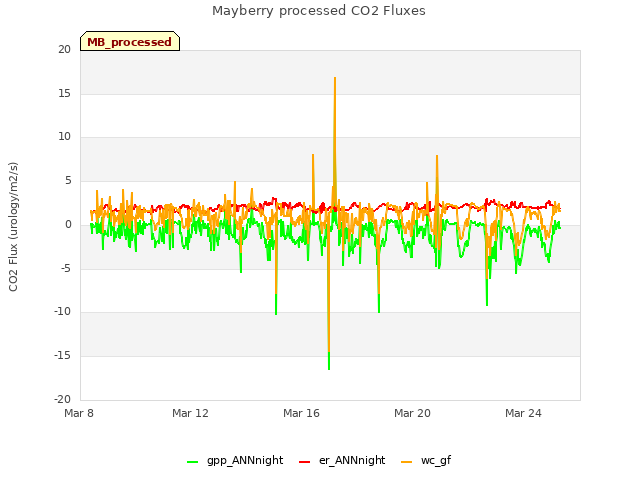Click the lowest green gpp_ANNnight spike tip
640x480 pixels.
pyautogui.click(x=329, y=369)
